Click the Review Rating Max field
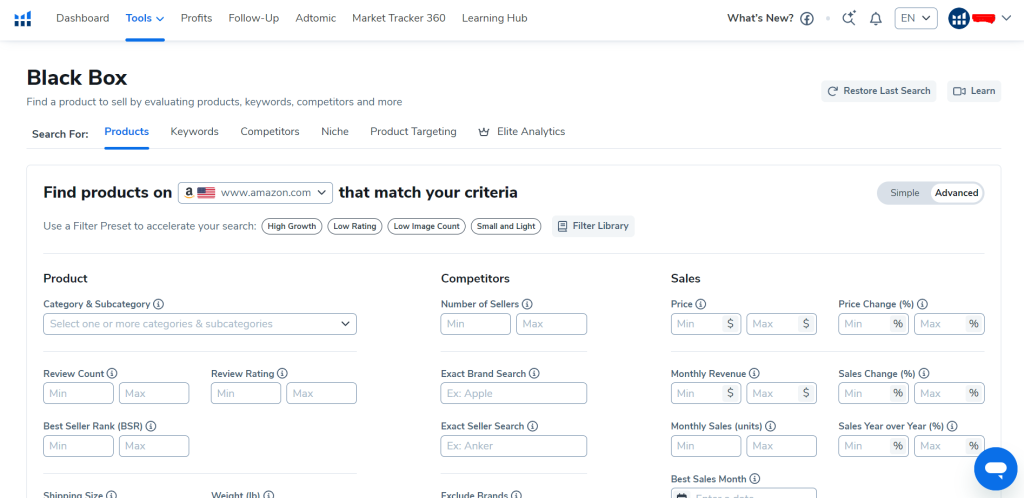The image size is (1024, 498). point(321,394)
